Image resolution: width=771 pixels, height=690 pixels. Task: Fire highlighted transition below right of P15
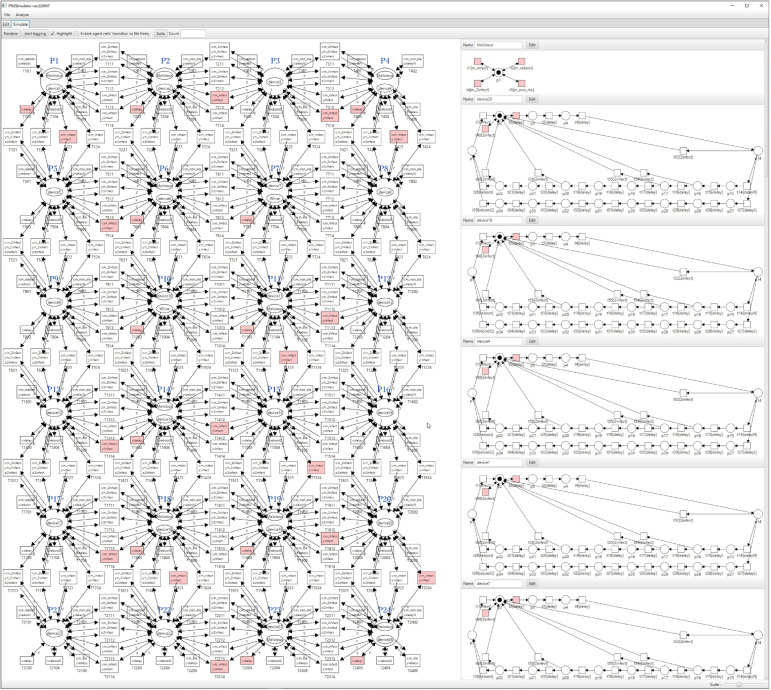(x=316, y=467)
